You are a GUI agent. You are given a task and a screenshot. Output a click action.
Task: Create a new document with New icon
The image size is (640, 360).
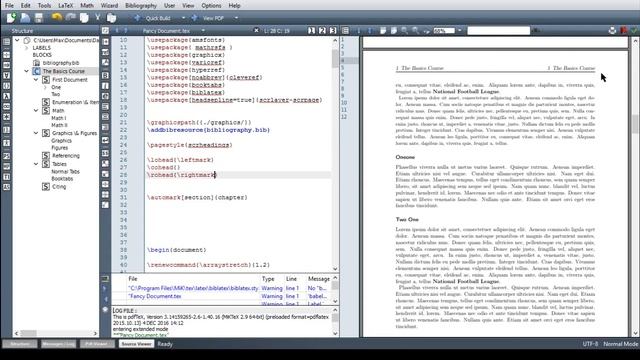point(11,18)
